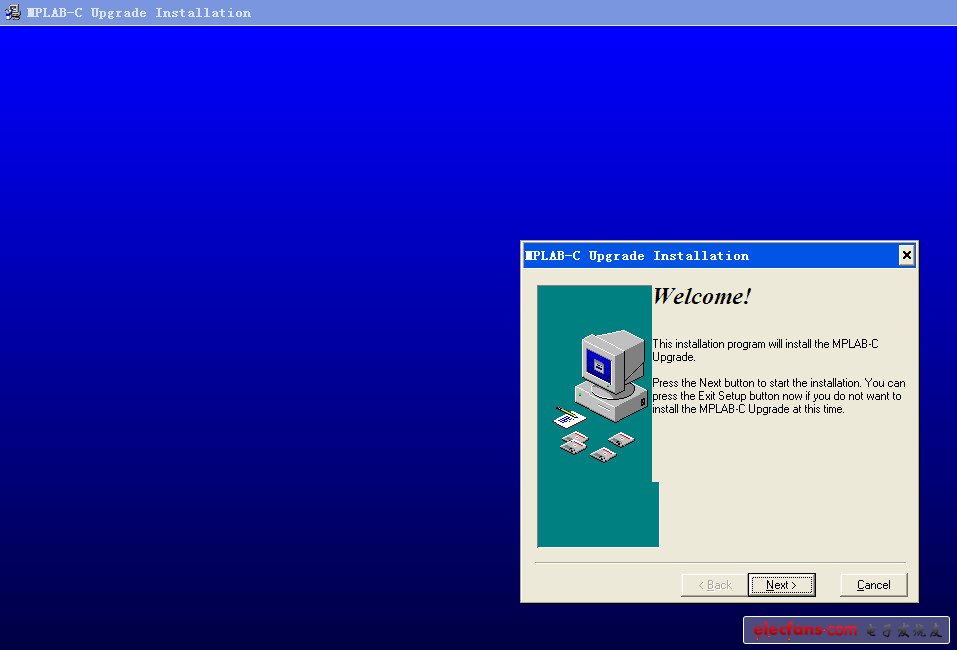This screenshot has height=650, width=957.
Task: Click the elecfans.com watermark logo
Action: [x=804, y=630]
